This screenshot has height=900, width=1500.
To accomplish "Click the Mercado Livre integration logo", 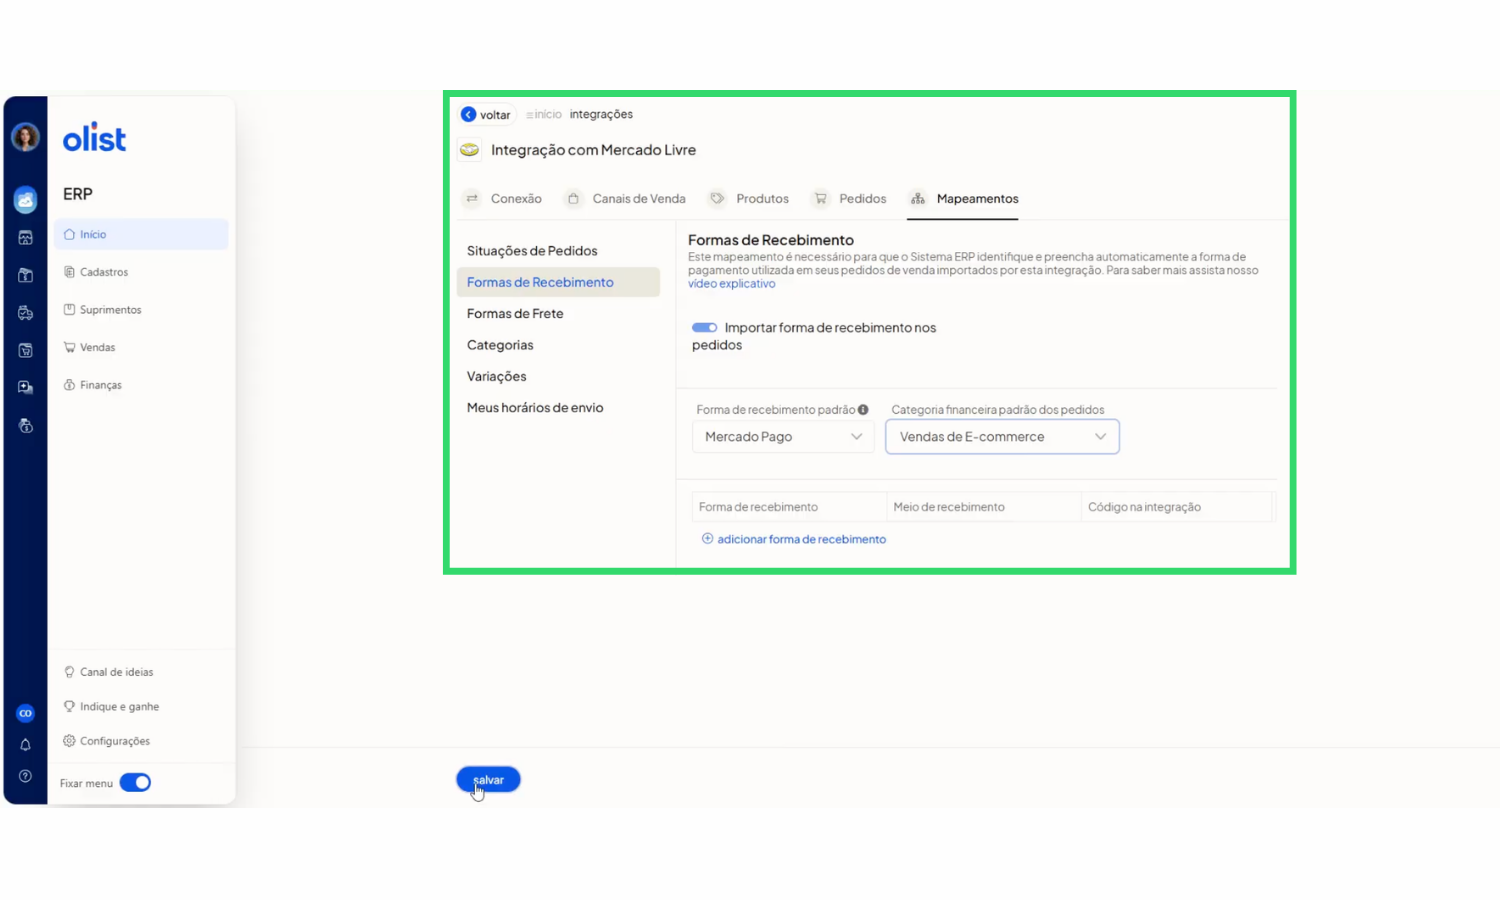I will pos(469,150).
